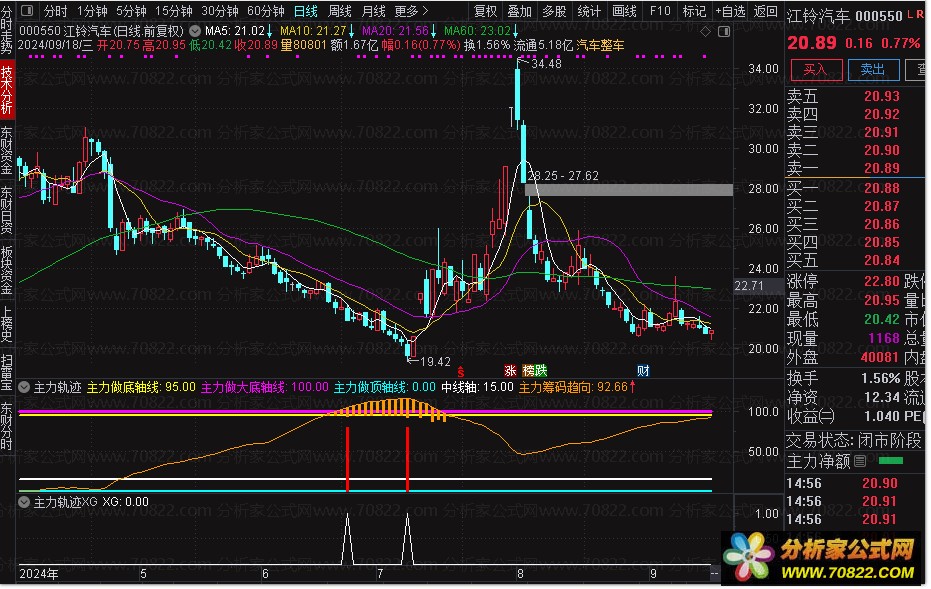Open 扫雷宝 sidebar tab
The width and height of the screenshot is (931, 589).
pyautogui.click(x=7, y=372)
